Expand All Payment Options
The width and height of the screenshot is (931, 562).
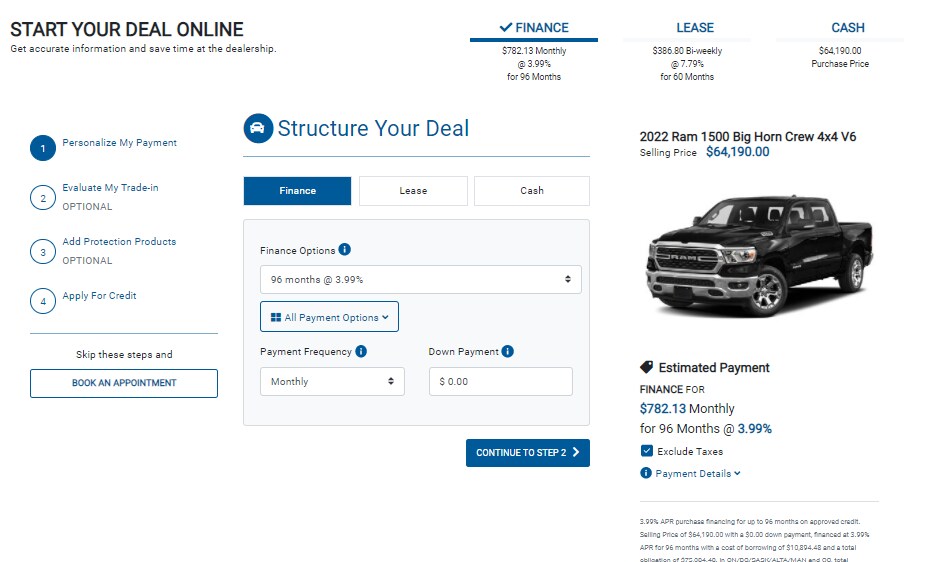330,317
